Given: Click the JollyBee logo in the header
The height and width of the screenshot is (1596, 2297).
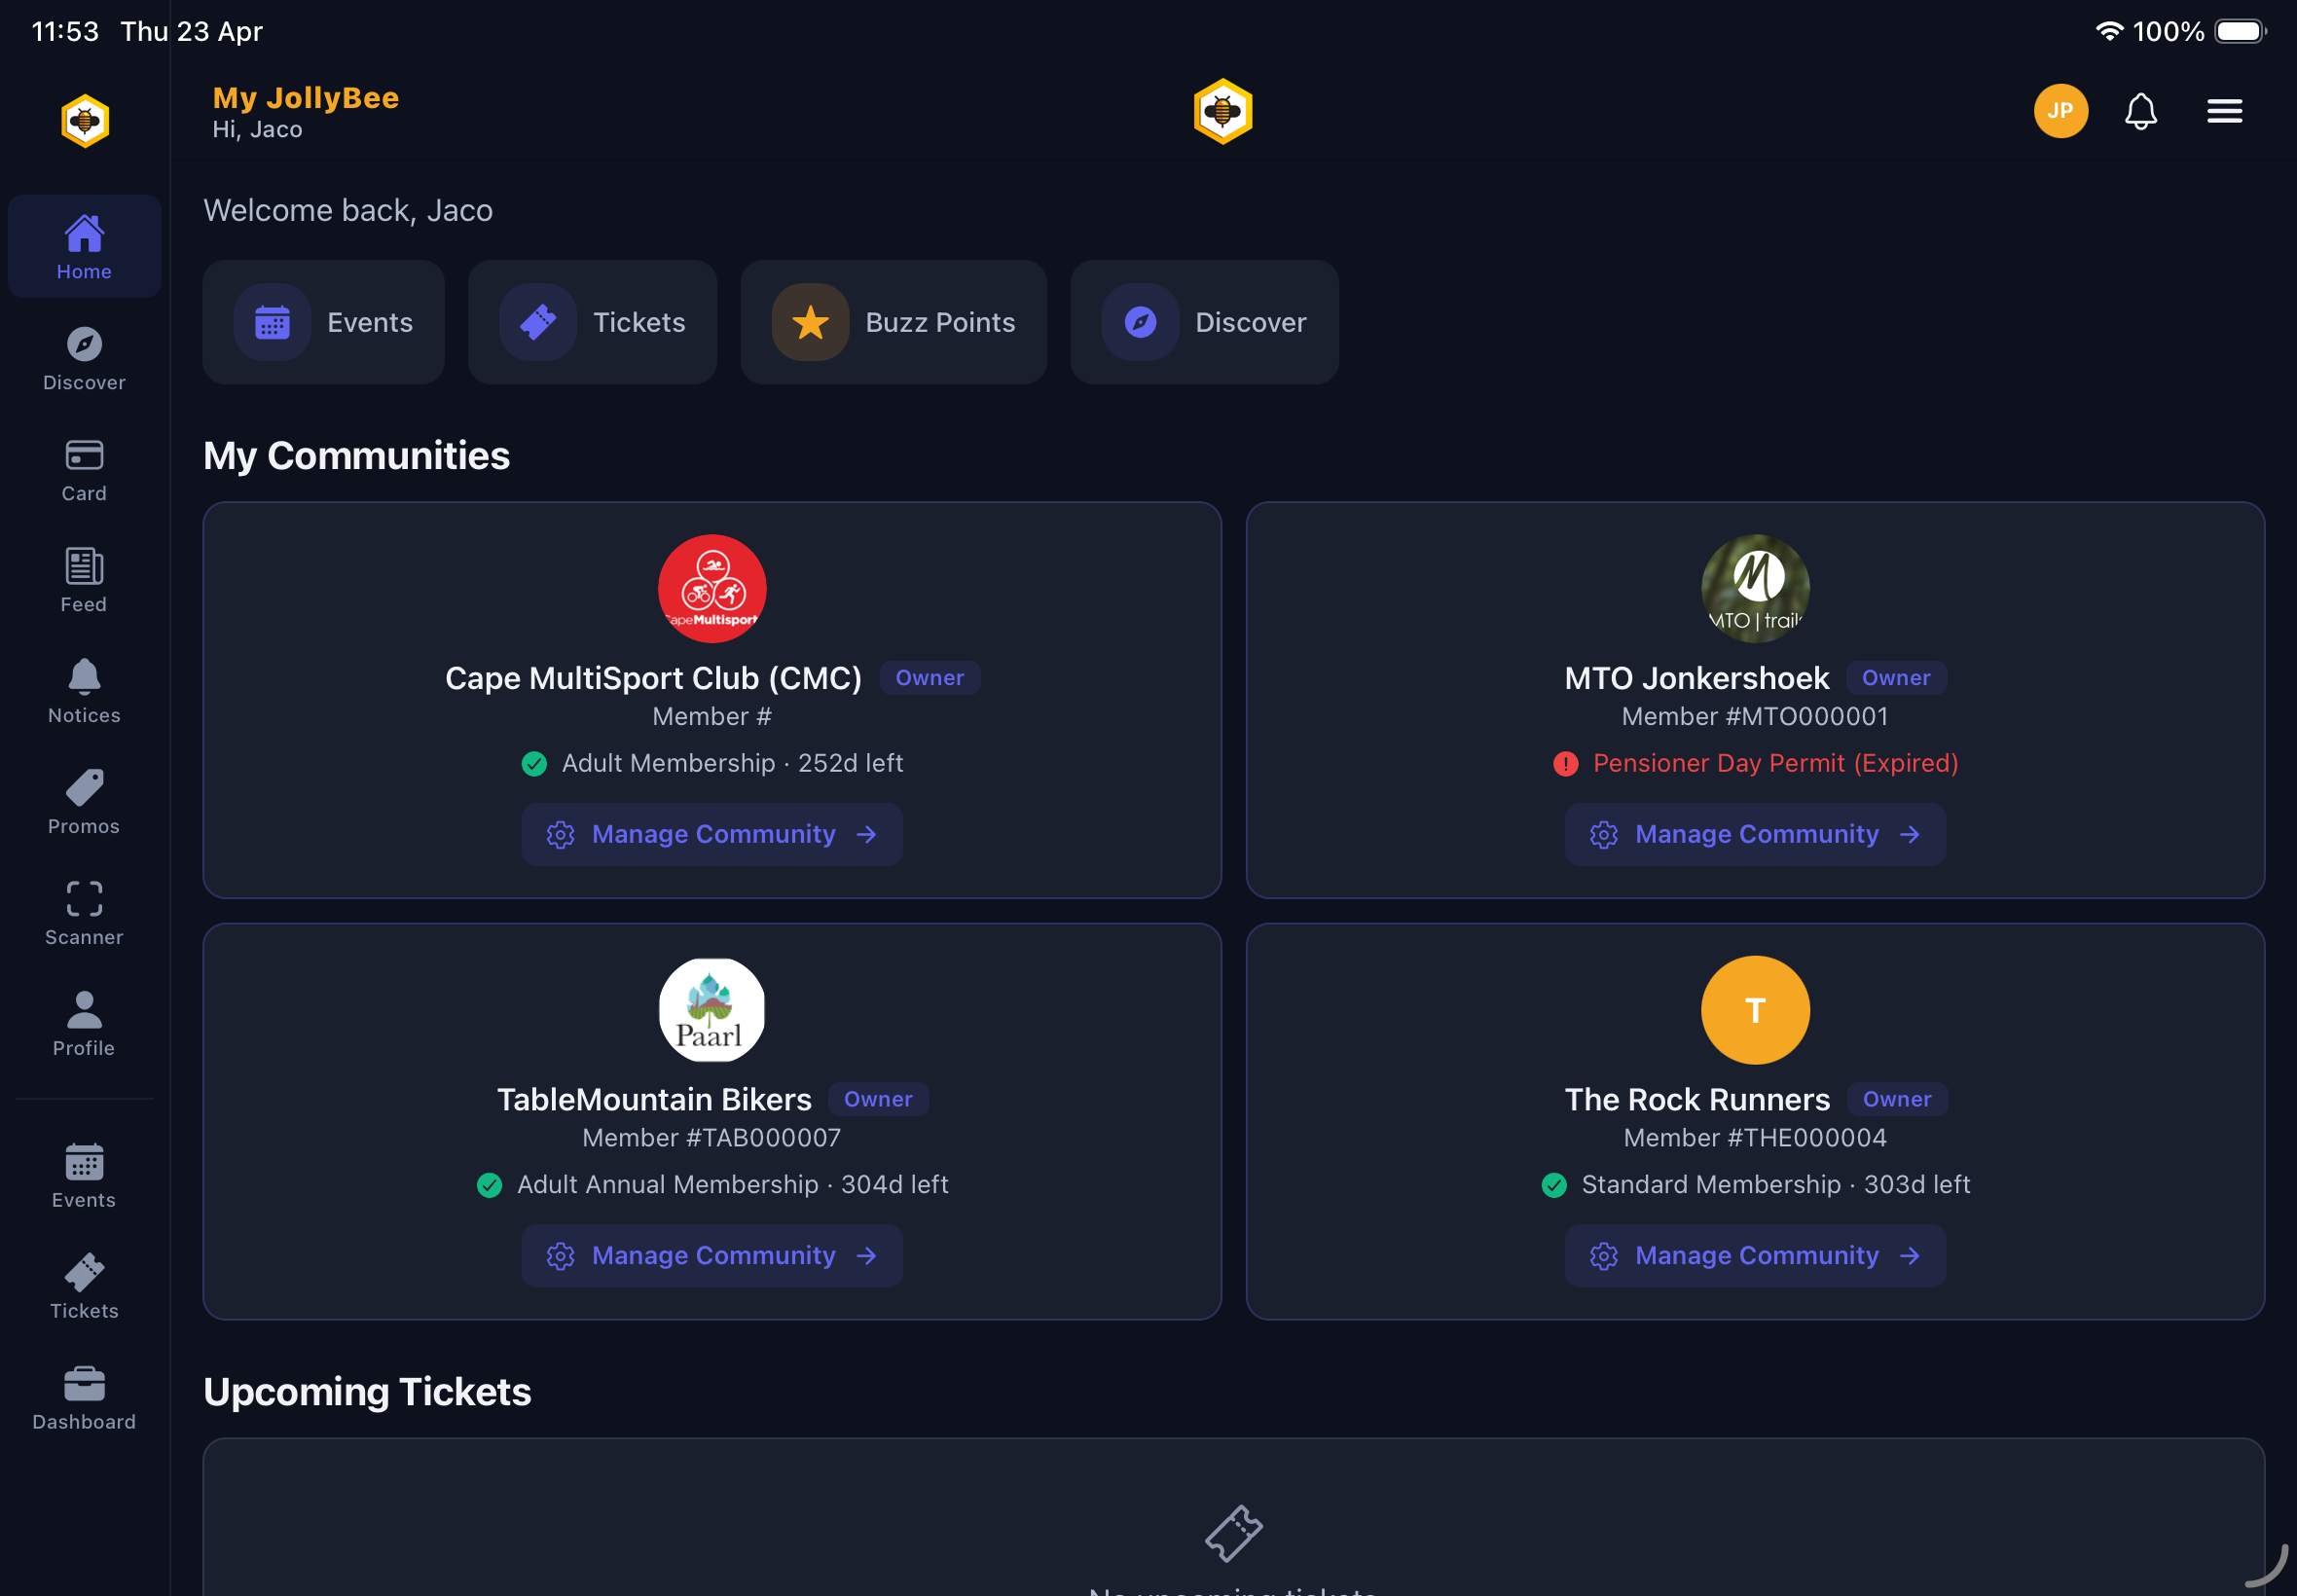Looking at the screenshot, I should click(1223, 111).
